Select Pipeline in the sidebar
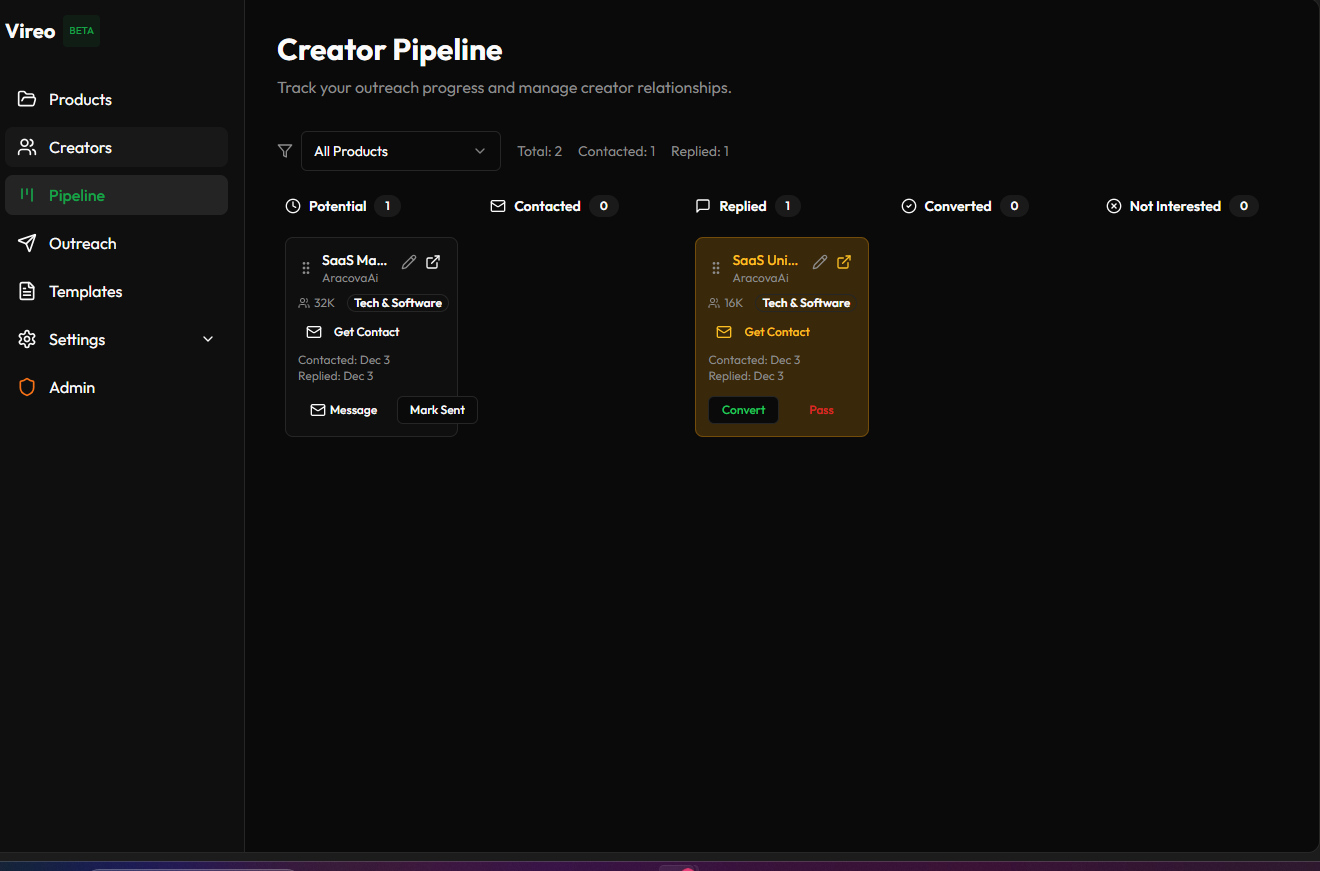The image size is (1320, 871). tap(116, 195)
